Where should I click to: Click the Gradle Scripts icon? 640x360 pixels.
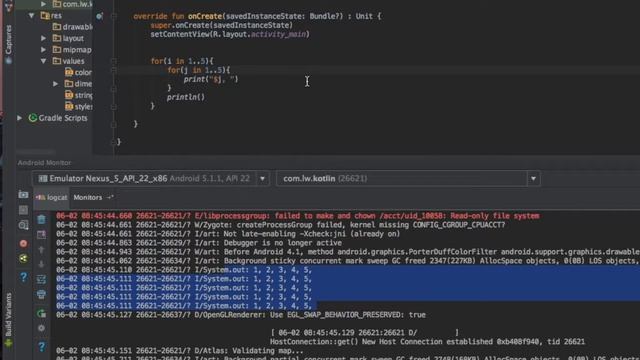point(33,118)
